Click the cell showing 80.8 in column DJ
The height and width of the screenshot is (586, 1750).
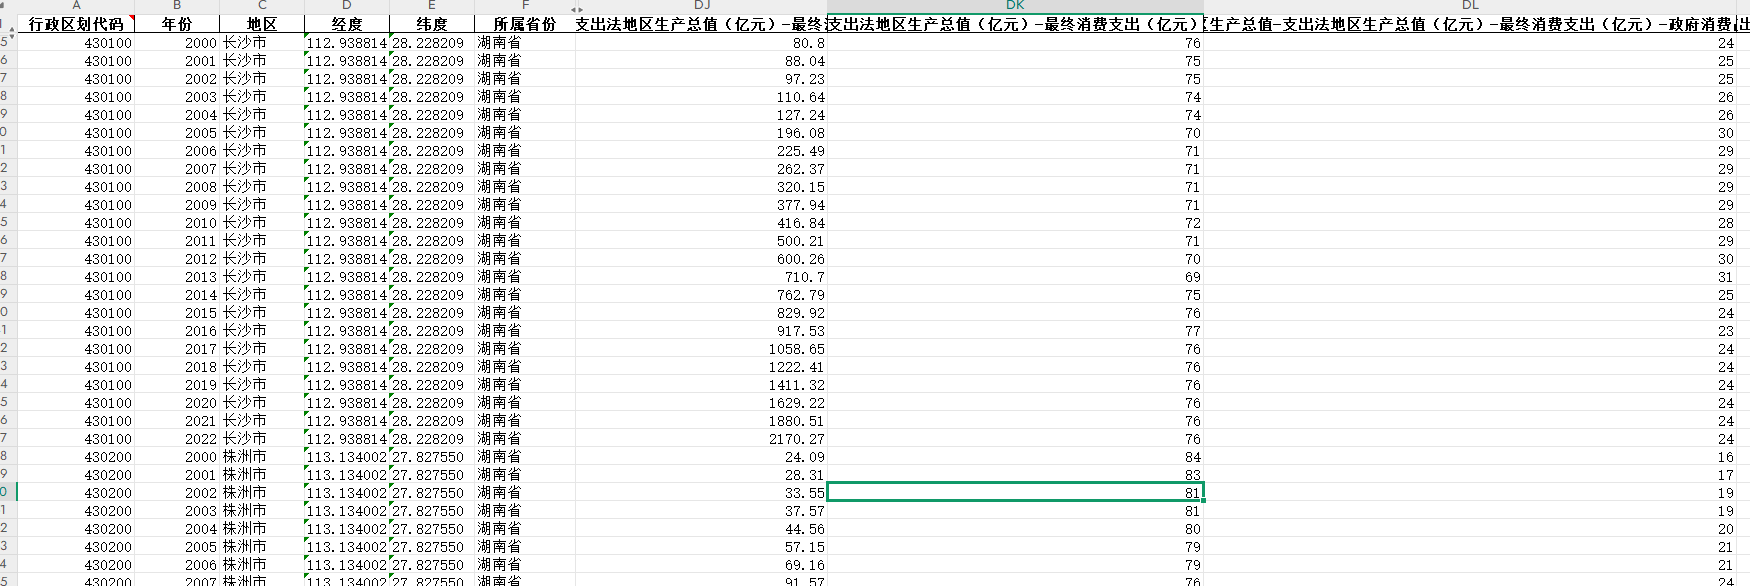[x=701, y=43]
